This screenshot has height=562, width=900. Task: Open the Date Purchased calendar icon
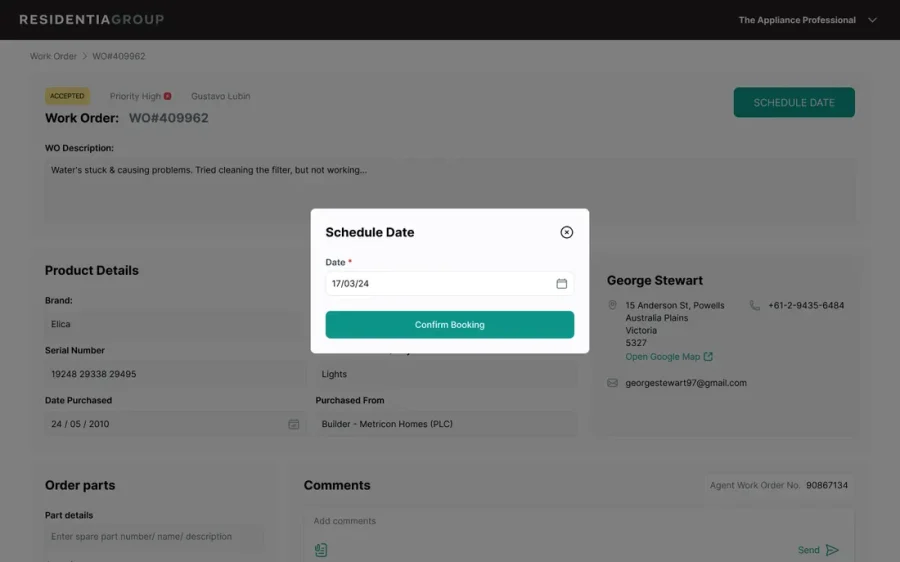293,424
